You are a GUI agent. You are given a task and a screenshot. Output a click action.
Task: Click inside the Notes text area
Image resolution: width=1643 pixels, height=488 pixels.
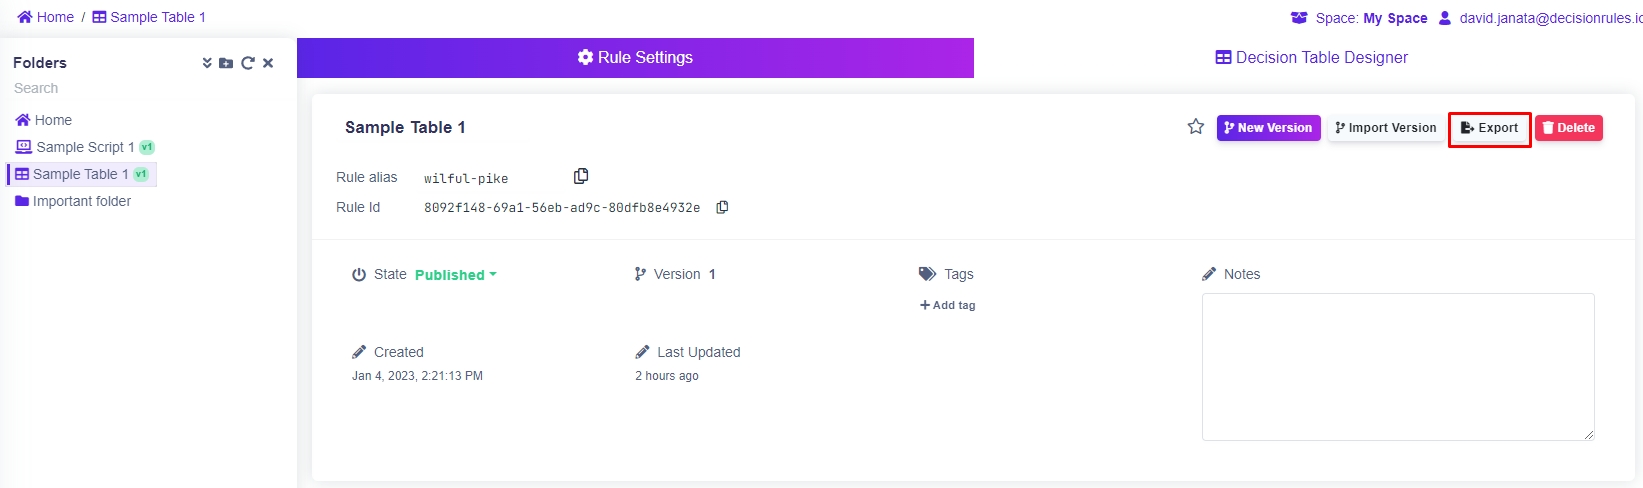coord(1397,366)
